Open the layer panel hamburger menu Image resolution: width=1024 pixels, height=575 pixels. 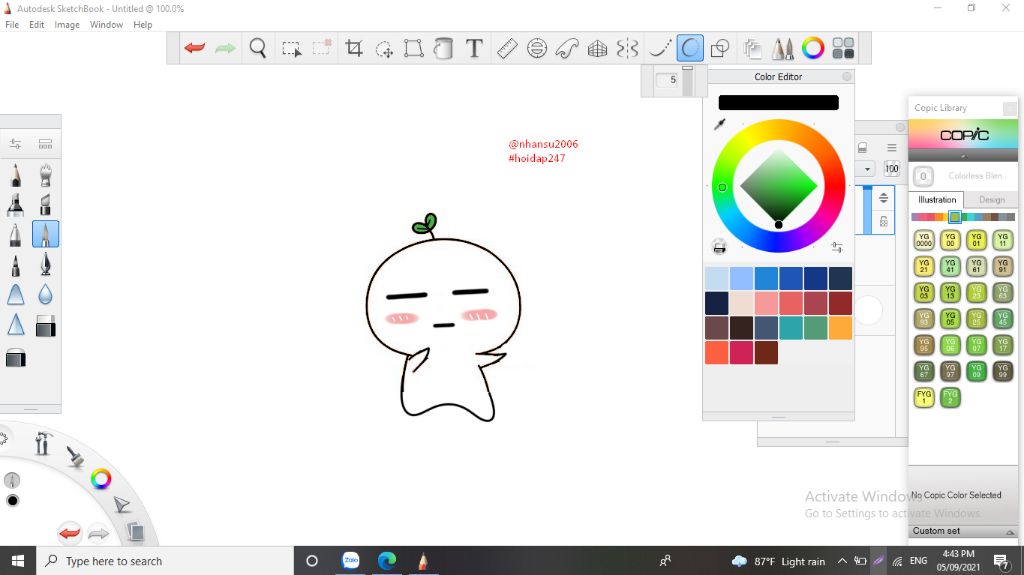coord(891,148)
